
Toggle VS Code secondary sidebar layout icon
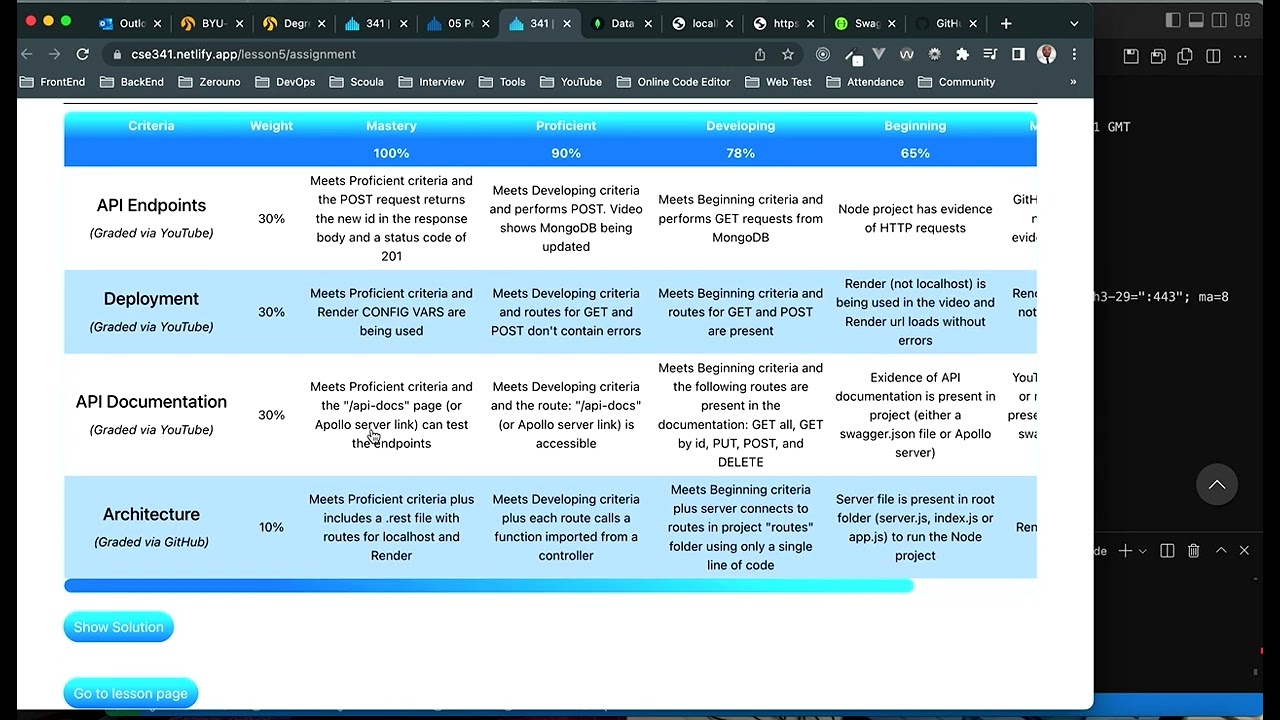(1220, 20)
